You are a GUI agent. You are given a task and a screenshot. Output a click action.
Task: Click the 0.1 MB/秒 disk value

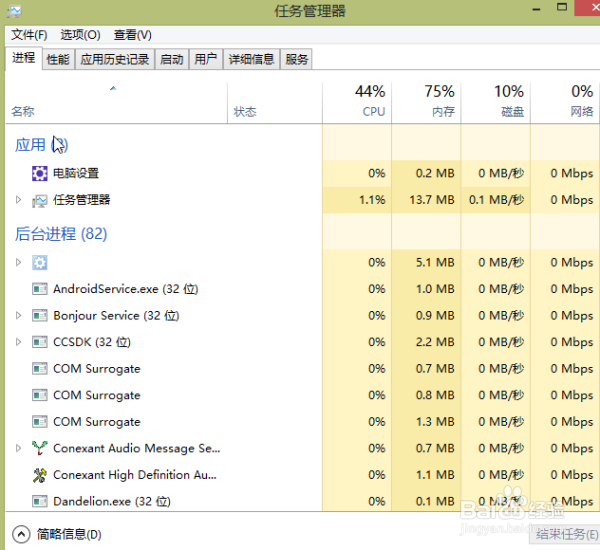(x=496, y=200)
